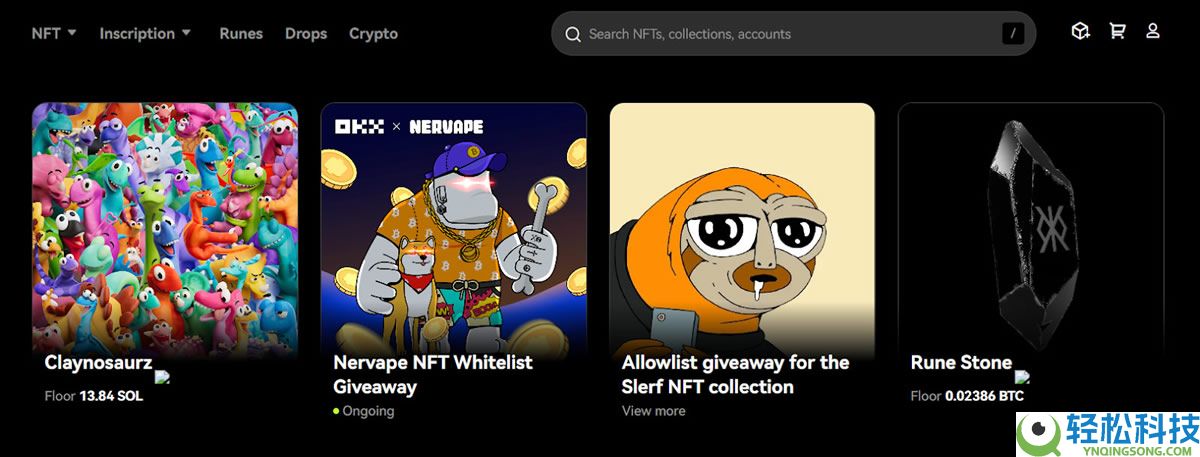Open the user account profile icon
Screen dimensions: 1200x457
pos(1153,32)
